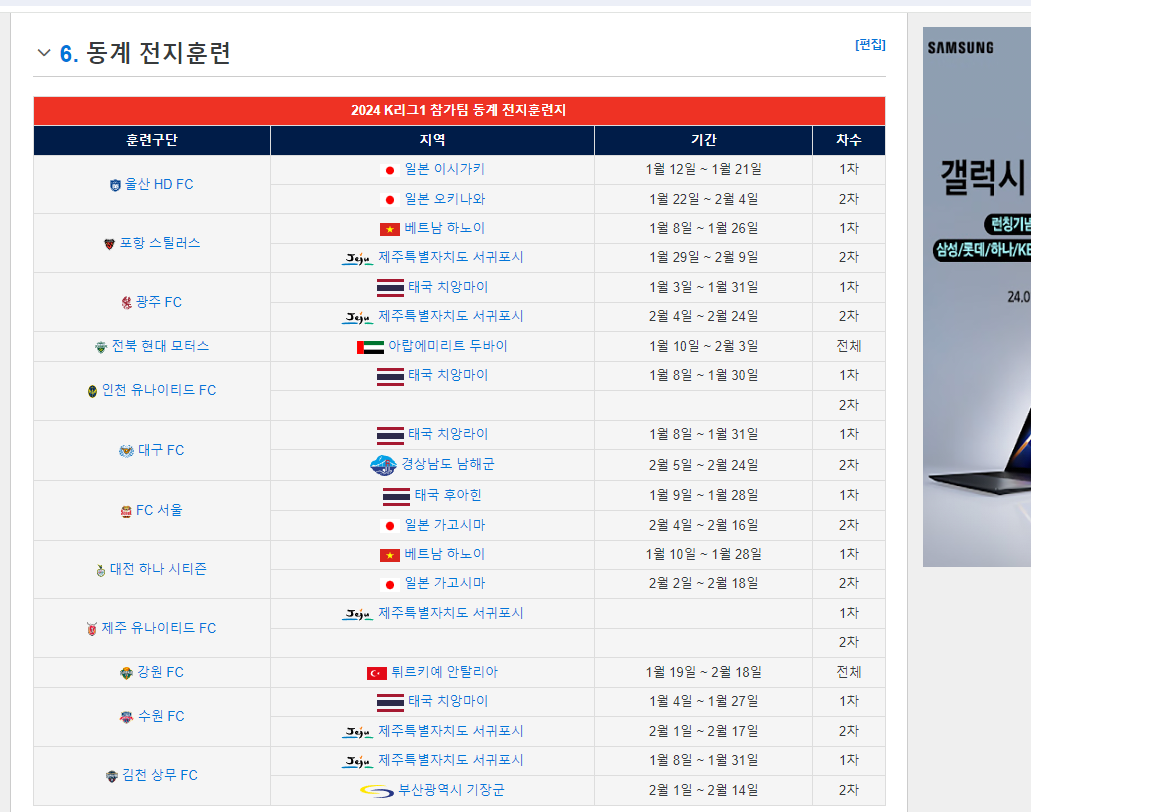The image size is (1152, 812).
Task: Select the date cell 1월 19일 ~ 2월 18일
Action: (x=703, y=672)
